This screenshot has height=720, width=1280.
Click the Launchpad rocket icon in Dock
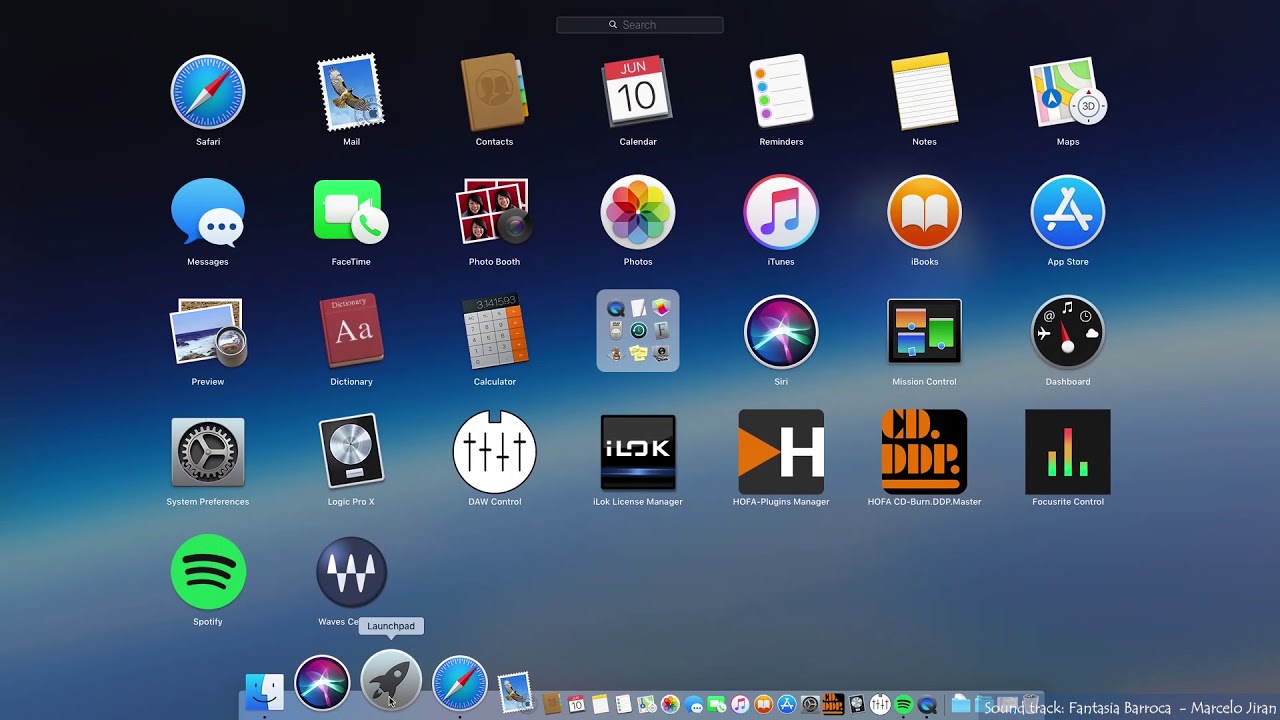tap(391, 680)
